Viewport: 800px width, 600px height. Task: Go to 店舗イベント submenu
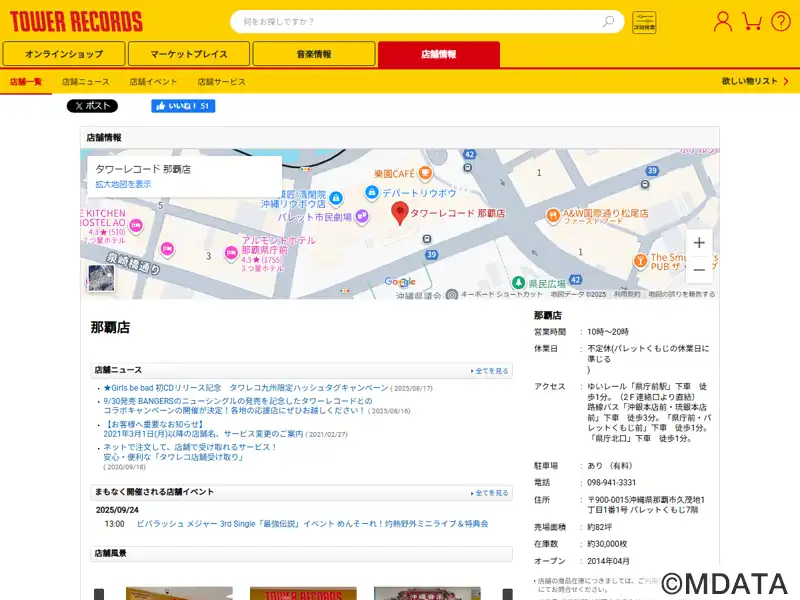tap(153, 82)
